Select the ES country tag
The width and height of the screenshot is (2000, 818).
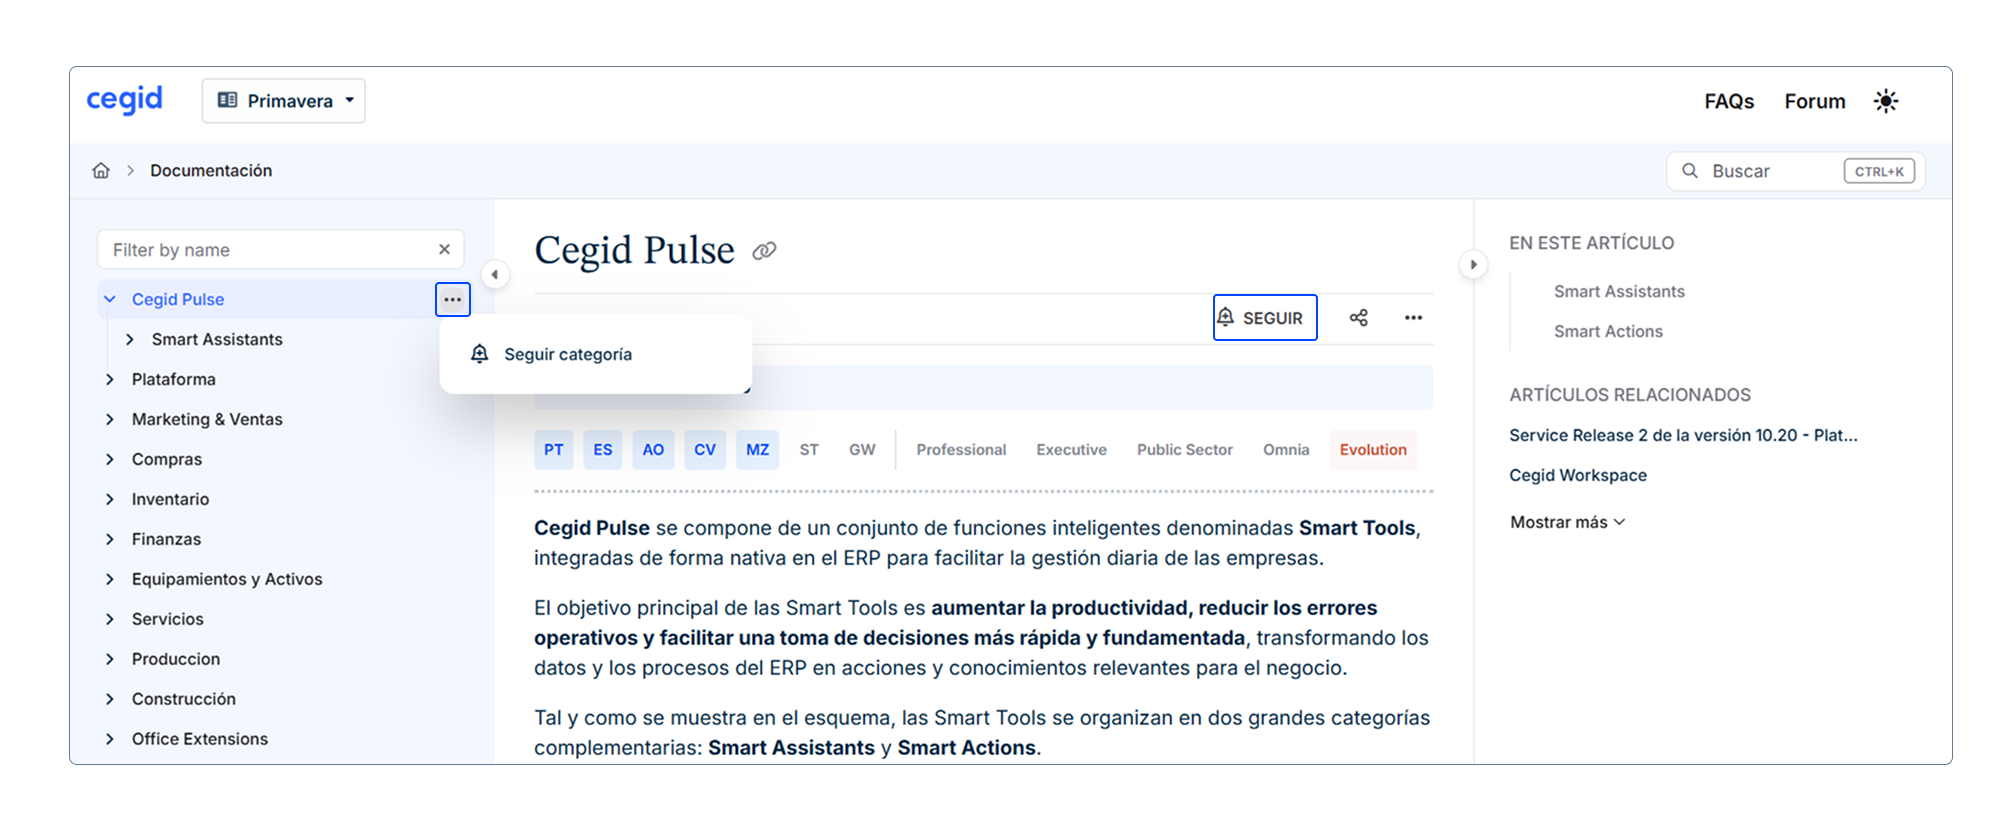(x=603, y=450)
